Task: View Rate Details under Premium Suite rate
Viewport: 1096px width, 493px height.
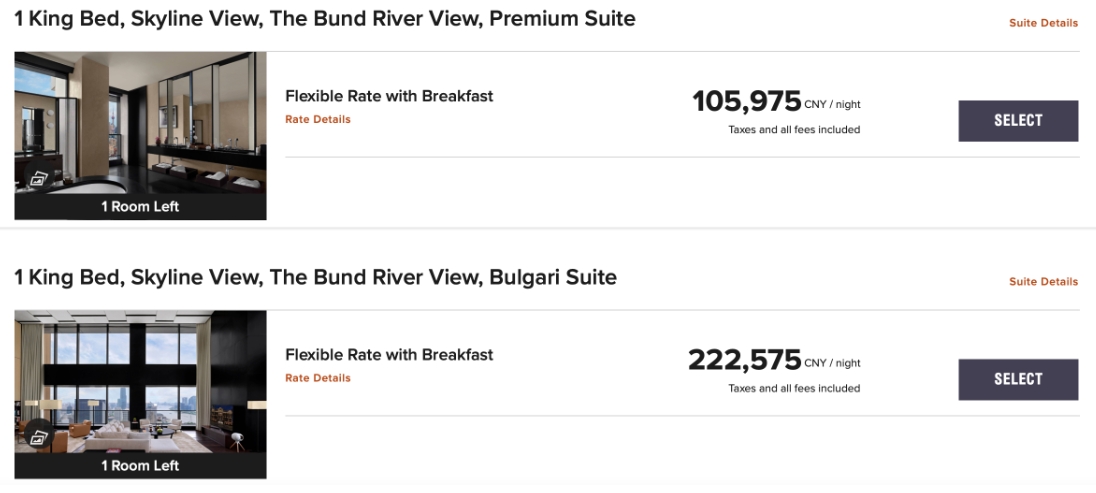Action: click(318, 119)
